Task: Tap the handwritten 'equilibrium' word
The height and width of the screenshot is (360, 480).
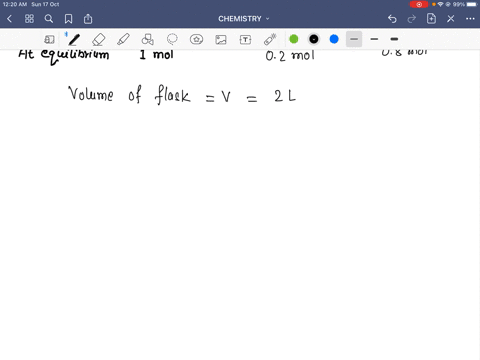Action: 75,57
